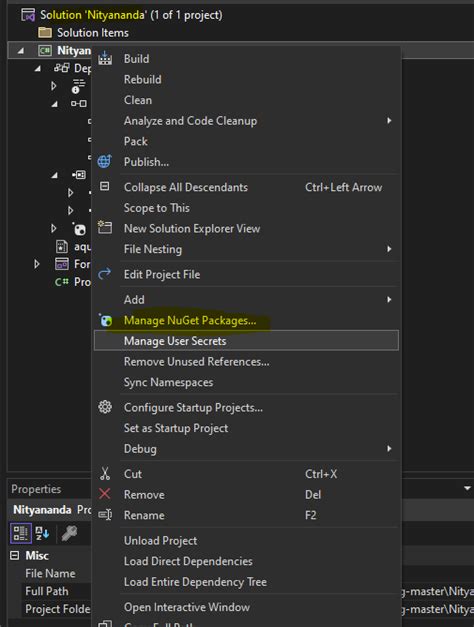Click the NuGet package icon
The width and height of the screenshot is (474, 627).
(x=106, y=320)
